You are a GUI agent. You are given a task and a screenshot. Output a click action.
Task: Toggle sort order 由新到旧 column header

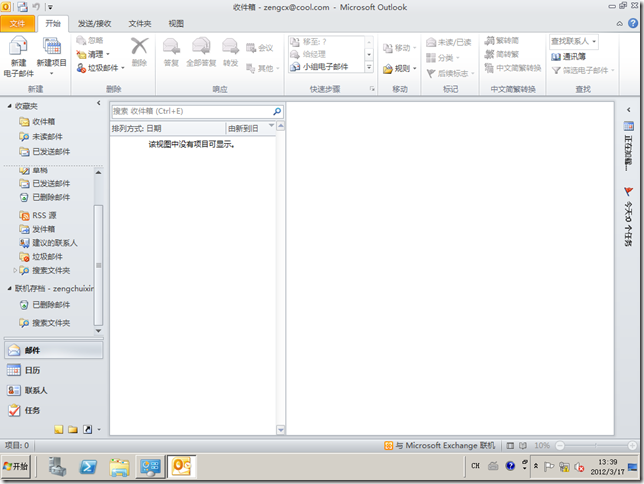click(243, 128)
